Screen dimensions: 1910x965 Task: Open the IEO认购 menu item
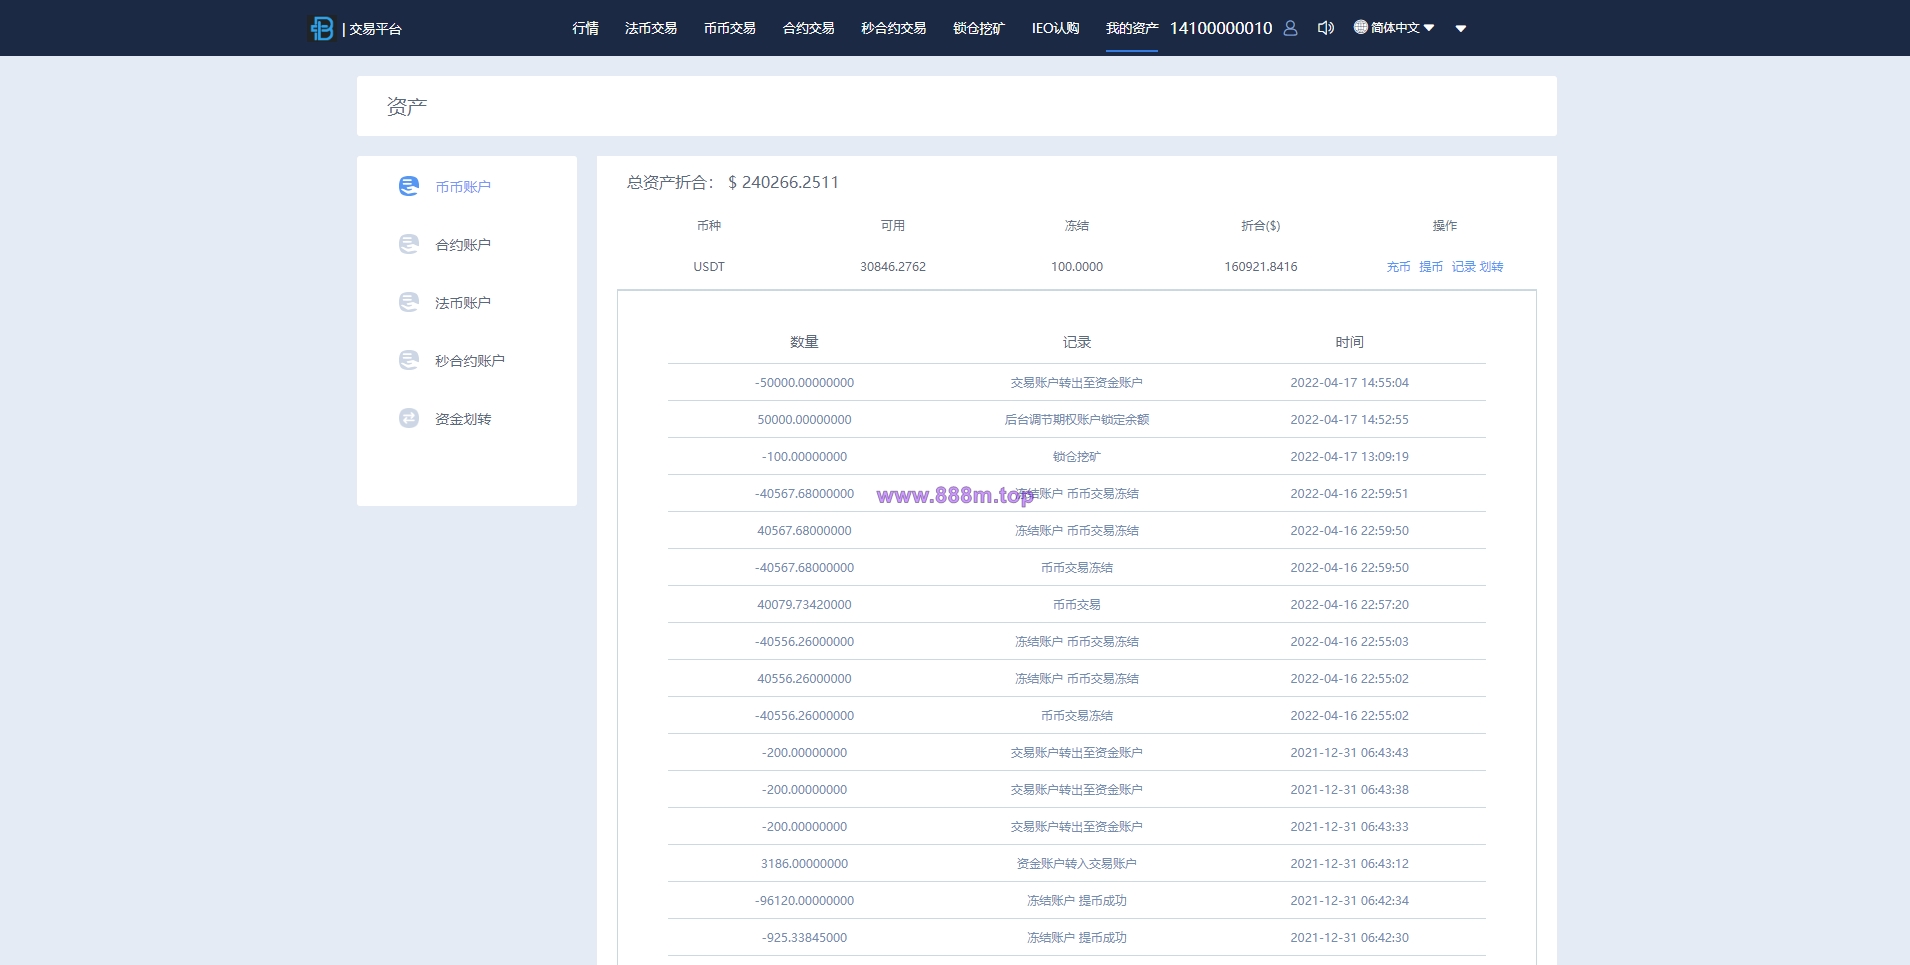pos(1055,28)
